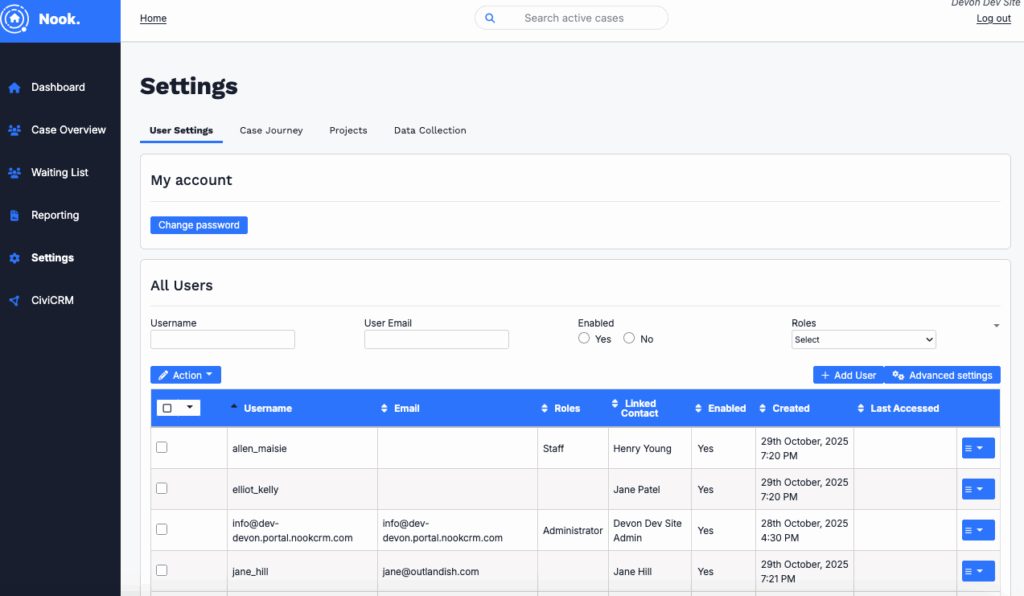This screenshot has width=1024, height=596.
Task: Open Reporting via document icon
Action: 14,216
